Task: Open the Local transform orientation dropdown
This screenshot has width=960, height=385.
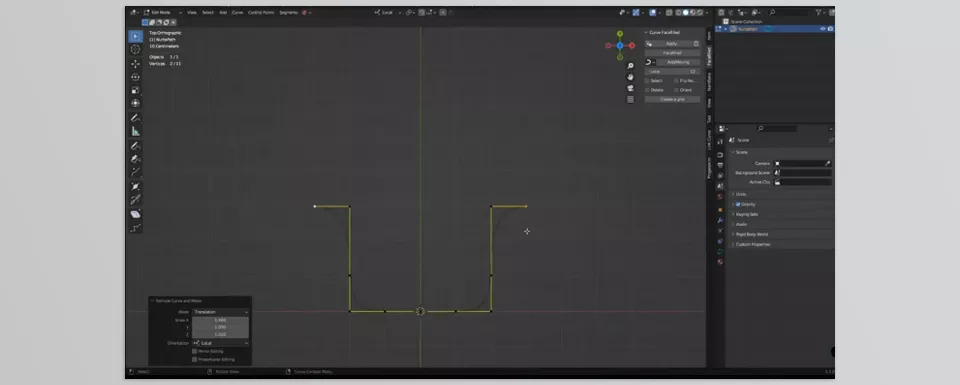Action: coord(388,12)
